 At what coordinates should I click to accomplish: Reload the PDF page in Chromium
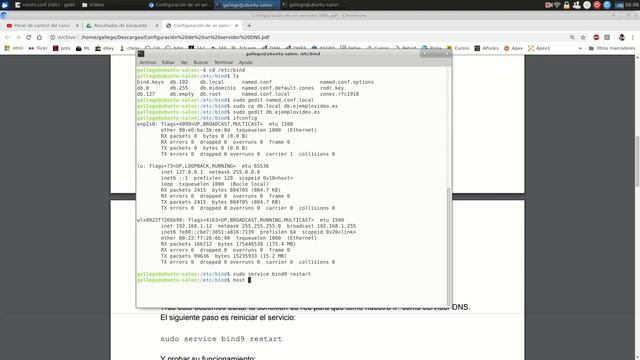[29, 37]
